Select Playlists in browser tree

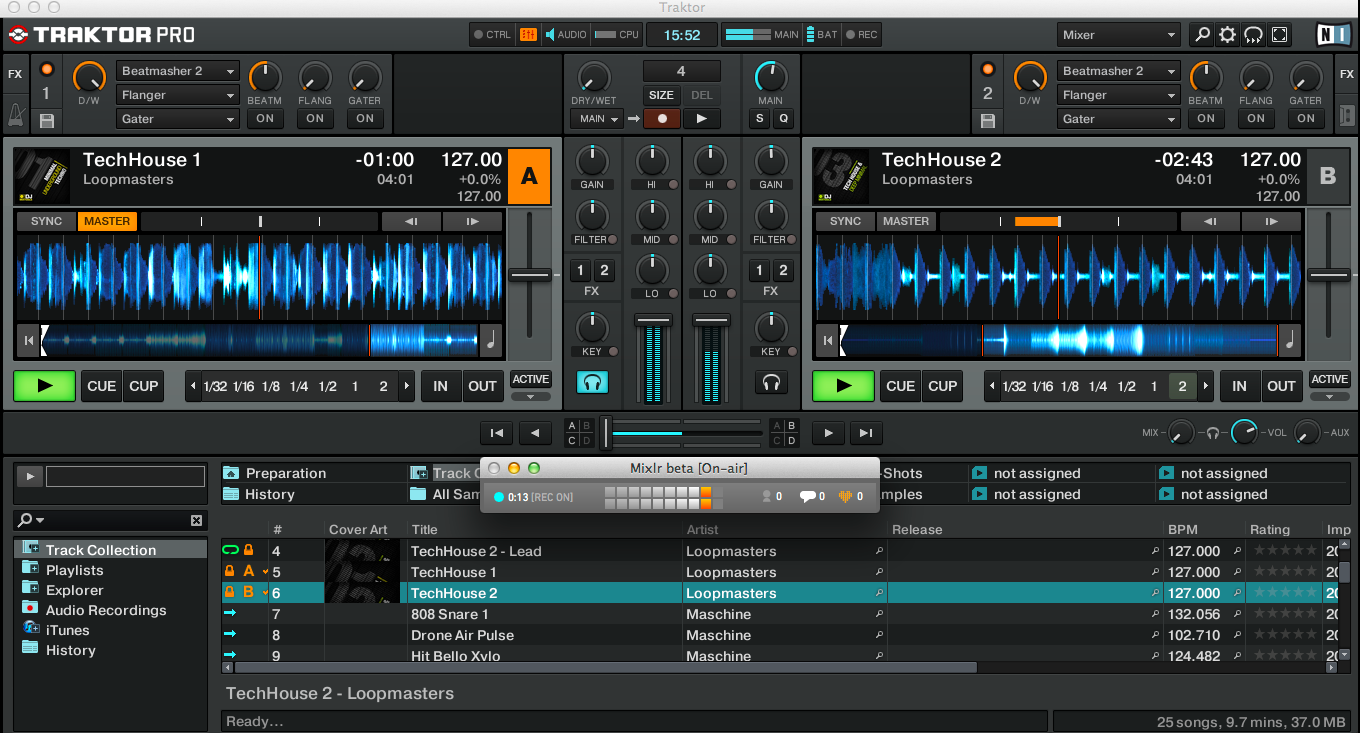(x=74, y=570)
